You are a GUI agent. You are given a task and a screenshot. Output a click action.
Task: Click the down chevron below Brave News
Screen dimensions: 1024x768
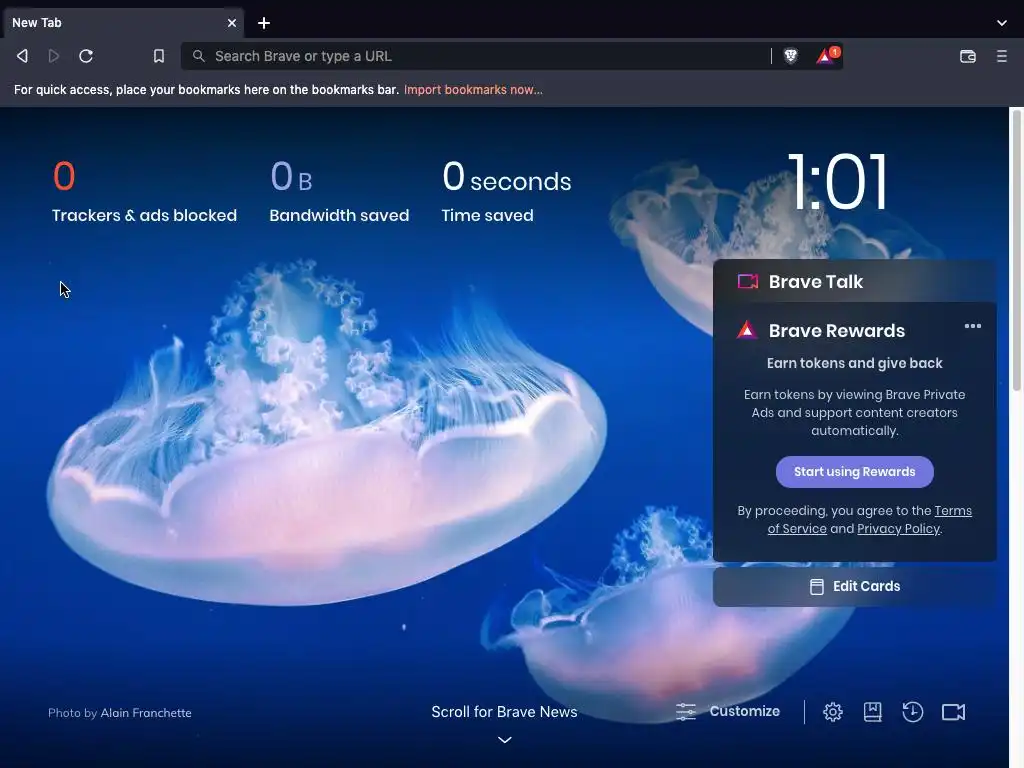click(504, 740)
